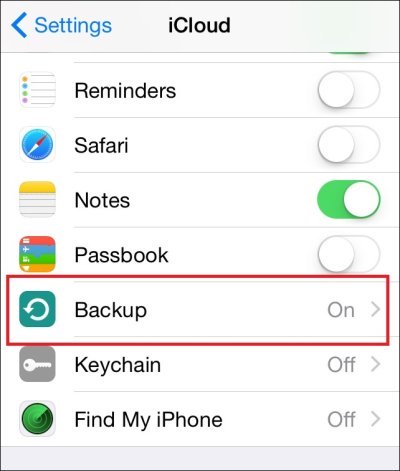400x471 pixels.
Task: Open the Find My iPhone label
Action: pos(148,419)
